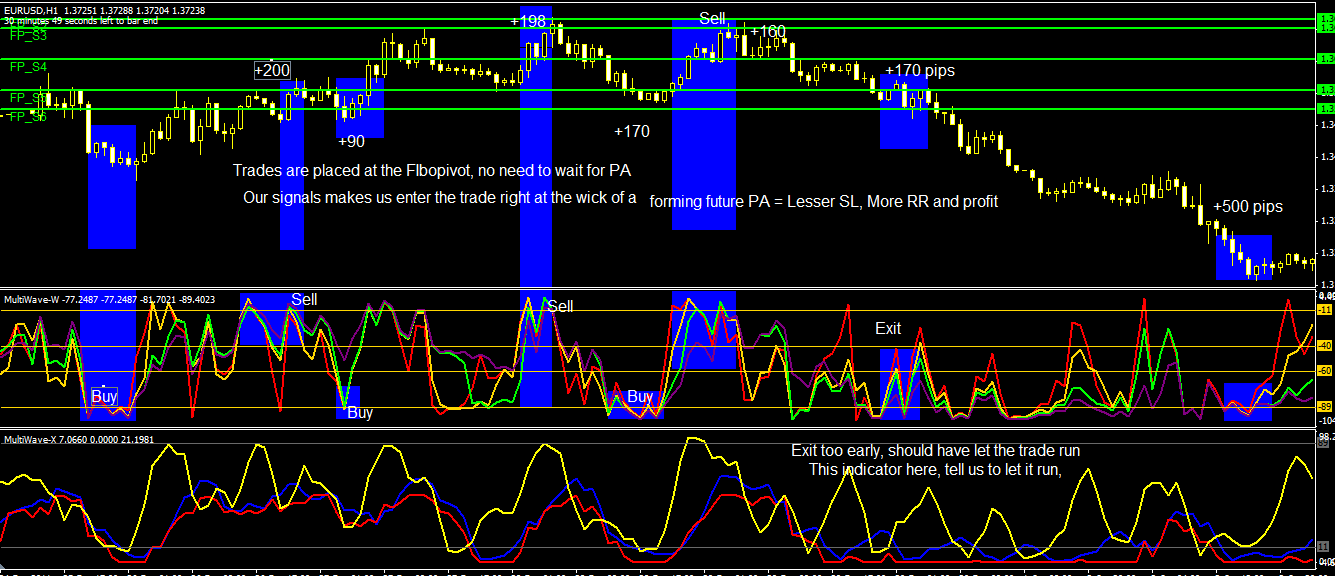Click the -89 level value on MultiWave-W scale

point(1324,406)
